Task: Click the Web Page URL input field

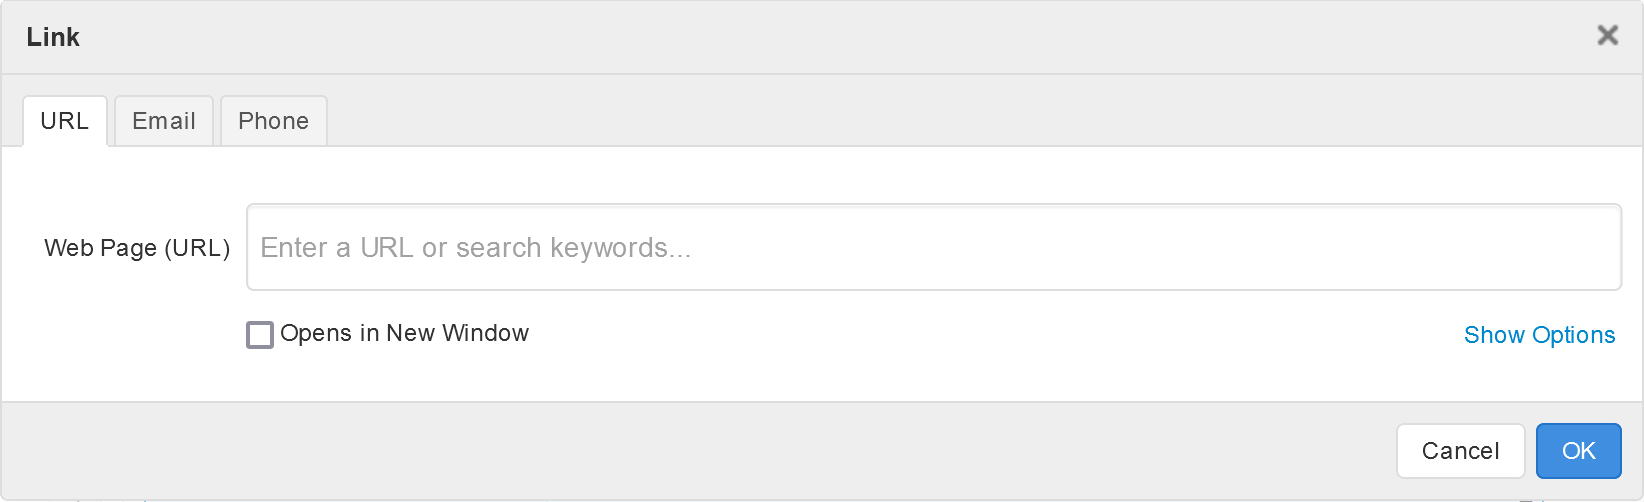Action: pyautogui.click(x=933, y=247)
